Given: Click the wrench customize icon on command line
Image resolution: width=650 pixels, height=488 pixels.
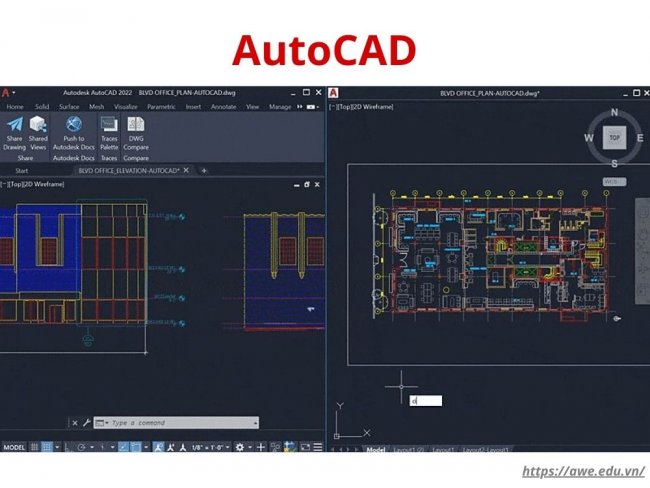Looking at the screenshot, I should tap(87, 423).
